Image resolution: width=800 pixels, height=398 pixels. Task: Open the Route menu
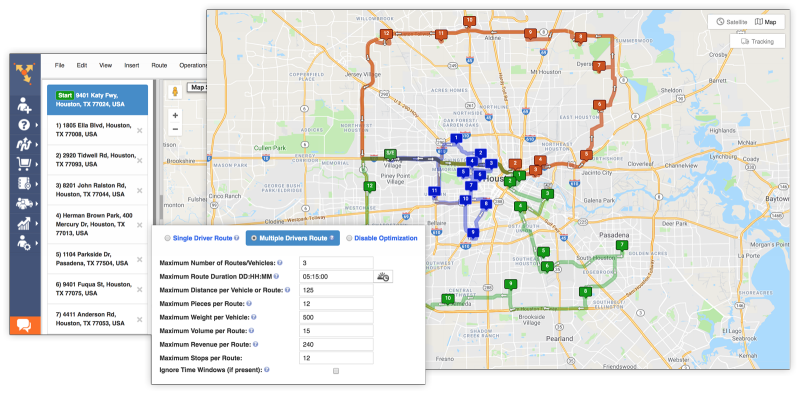point(159,65)
